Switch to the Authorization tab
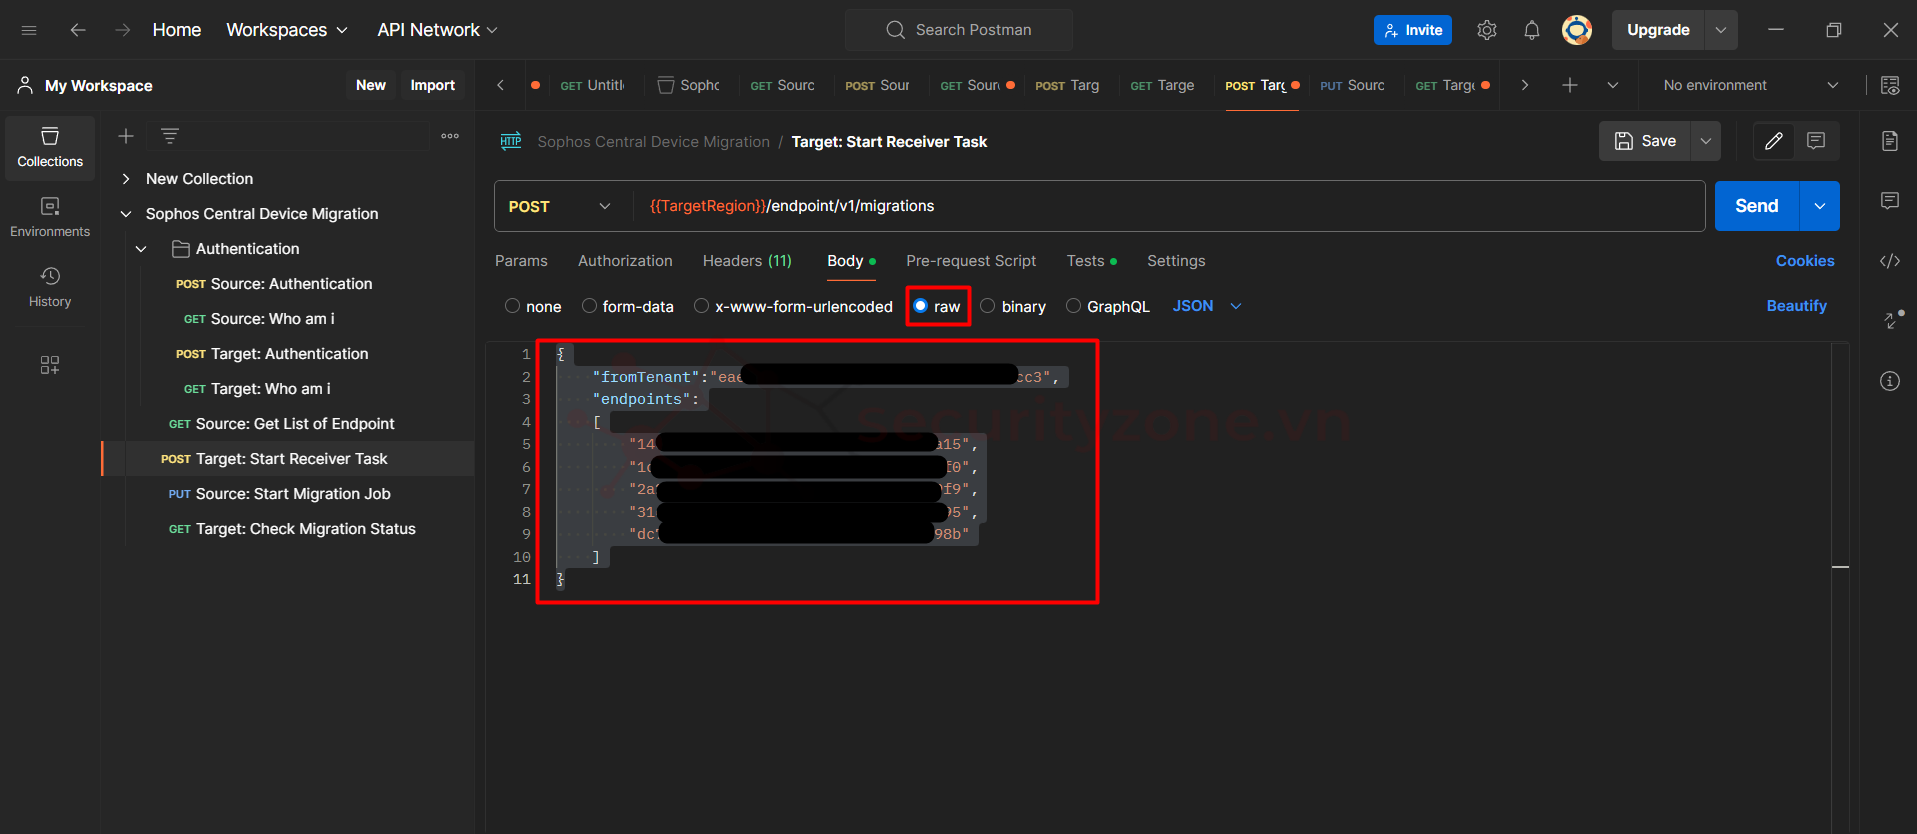The width and height of the screenshot is (1917, 834). pos(625,261)
